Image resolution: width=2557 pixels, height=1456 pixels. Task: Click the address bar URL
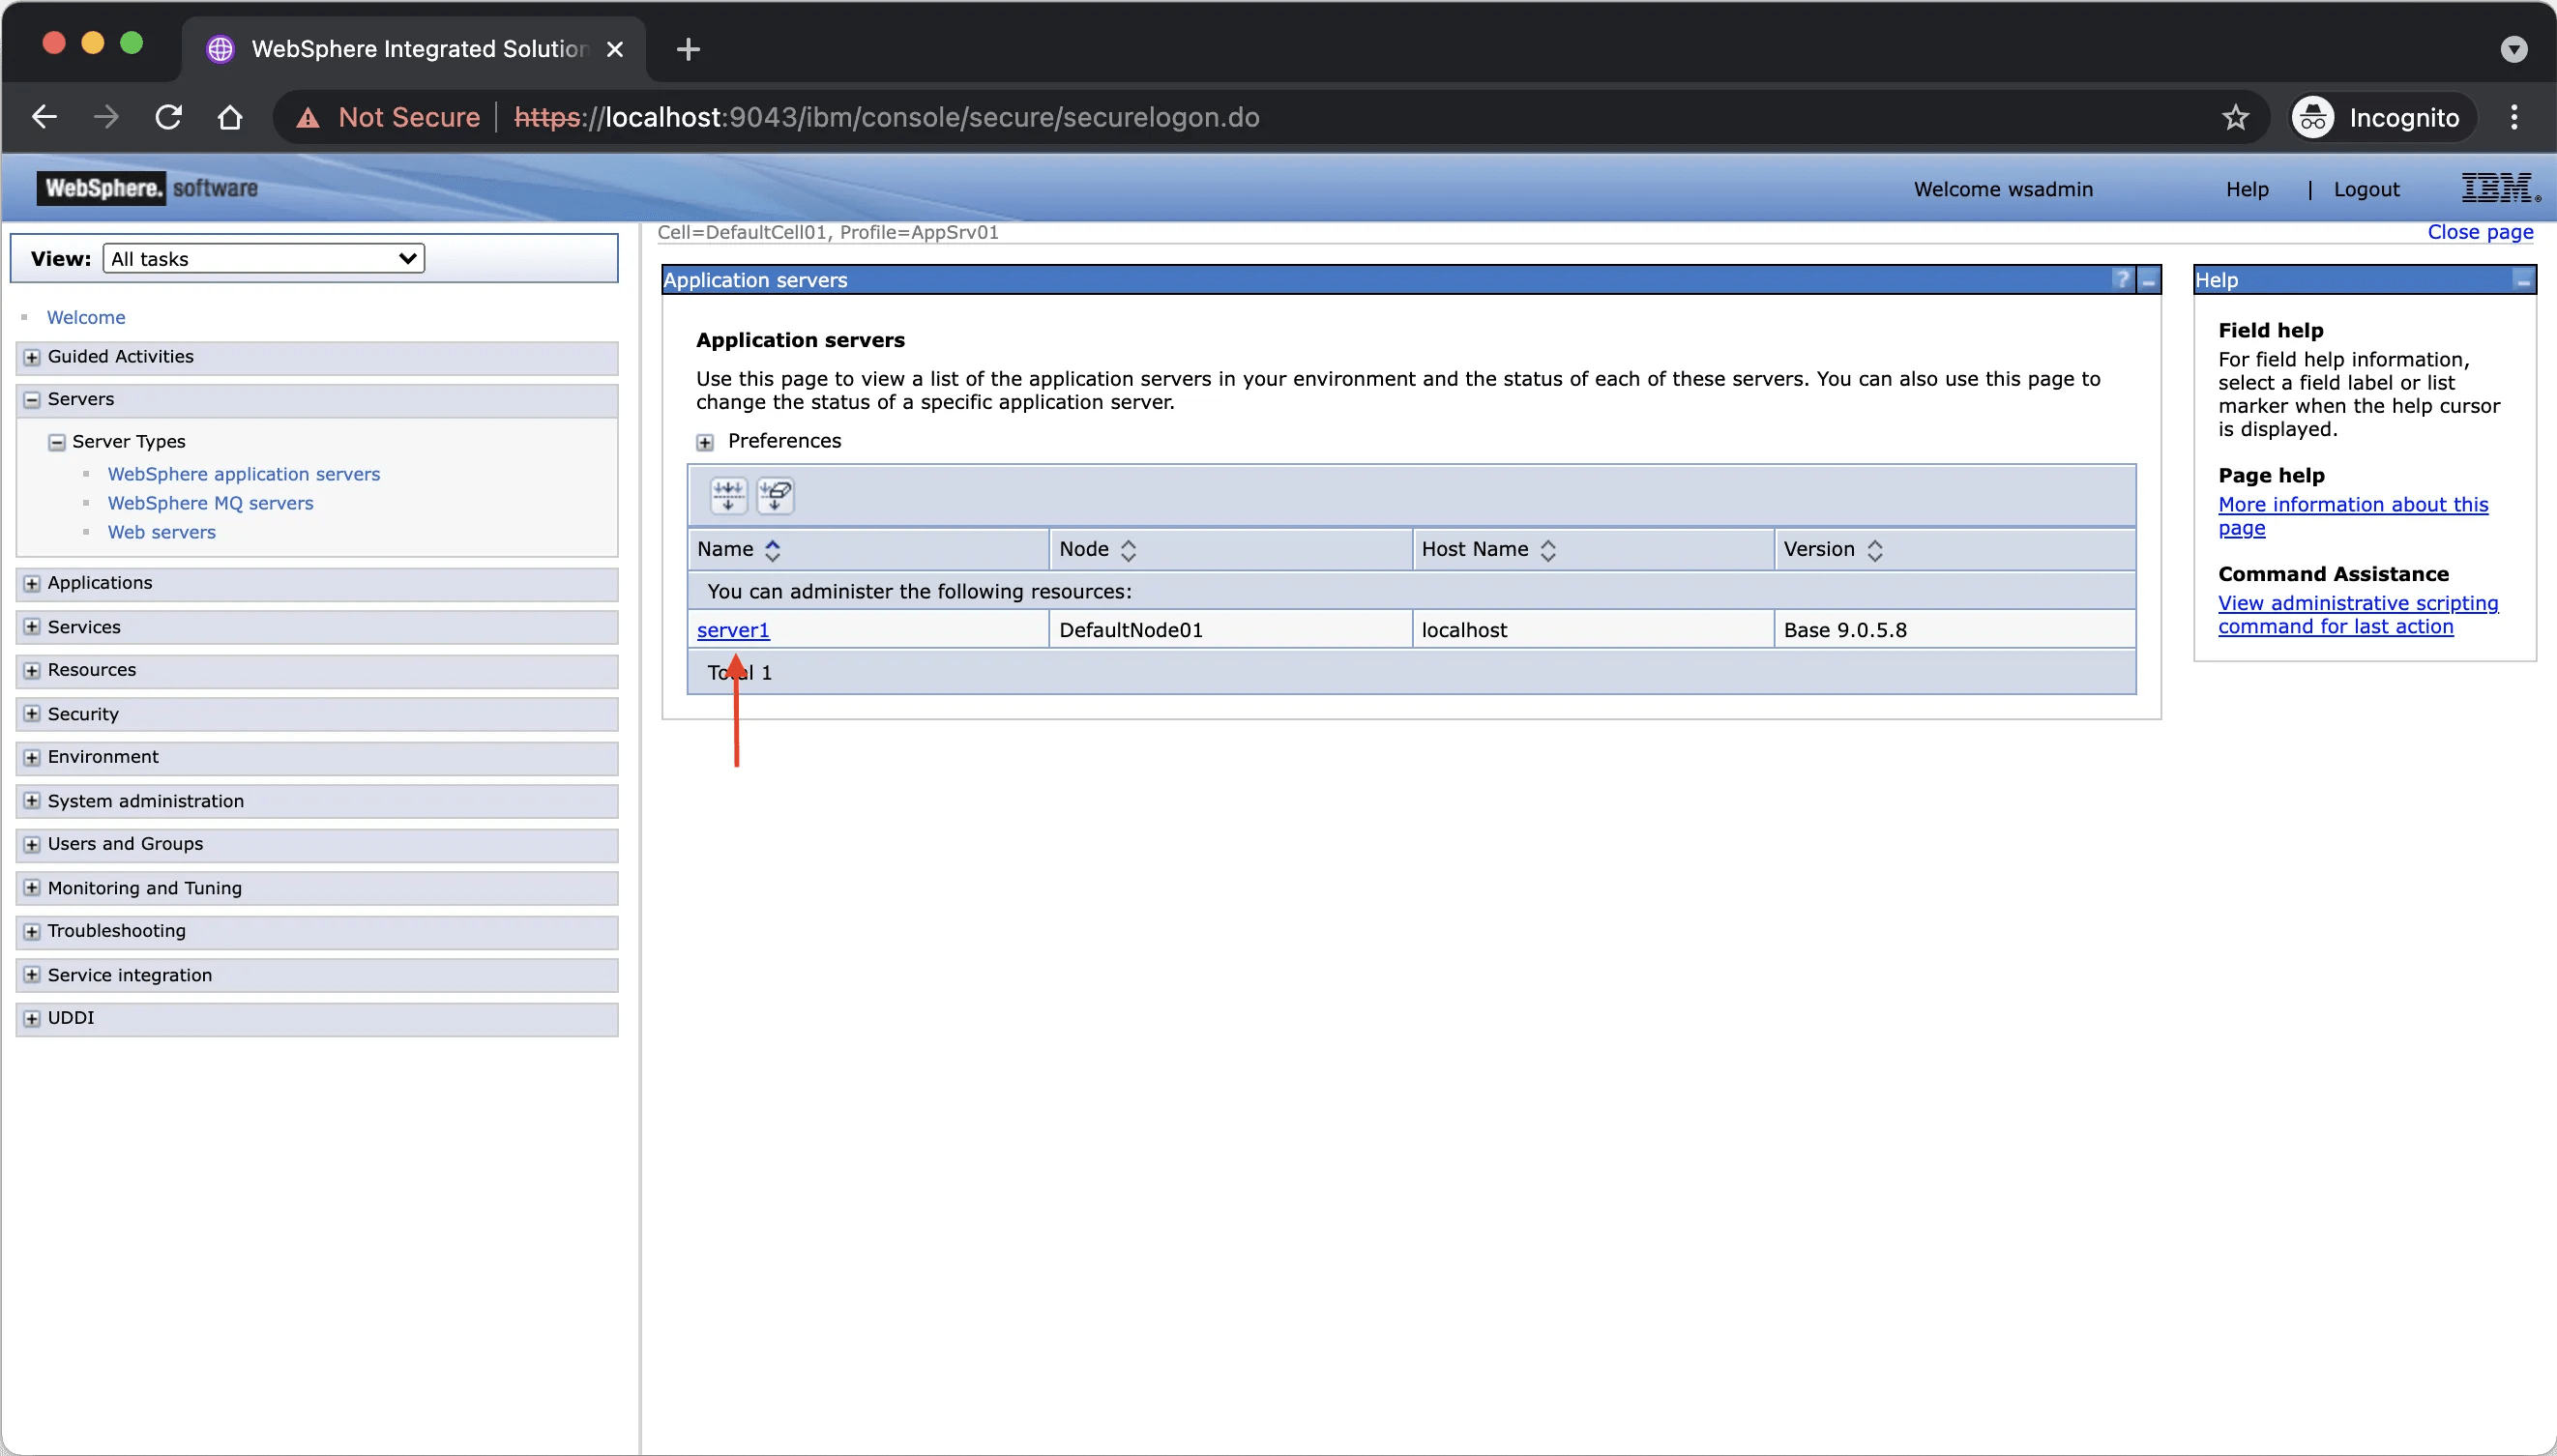886,118
